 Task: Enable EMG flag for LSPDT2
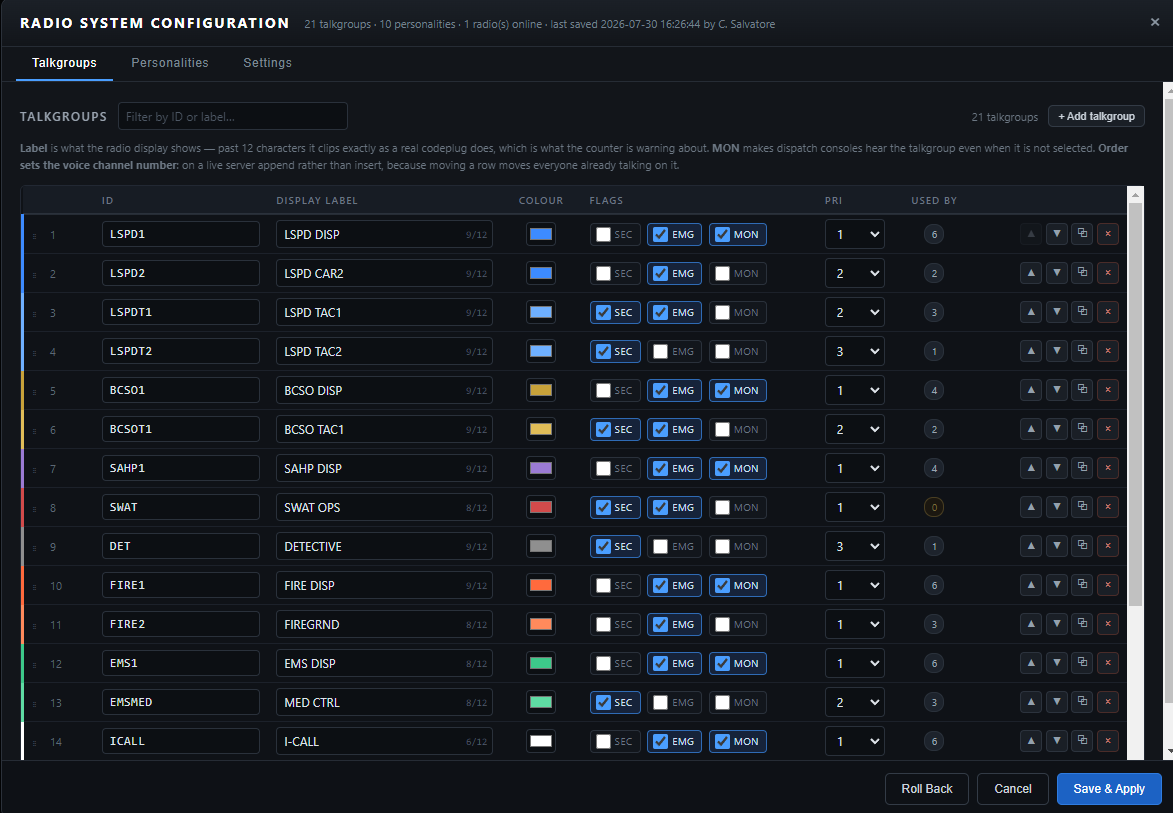(x=673, y=351)
